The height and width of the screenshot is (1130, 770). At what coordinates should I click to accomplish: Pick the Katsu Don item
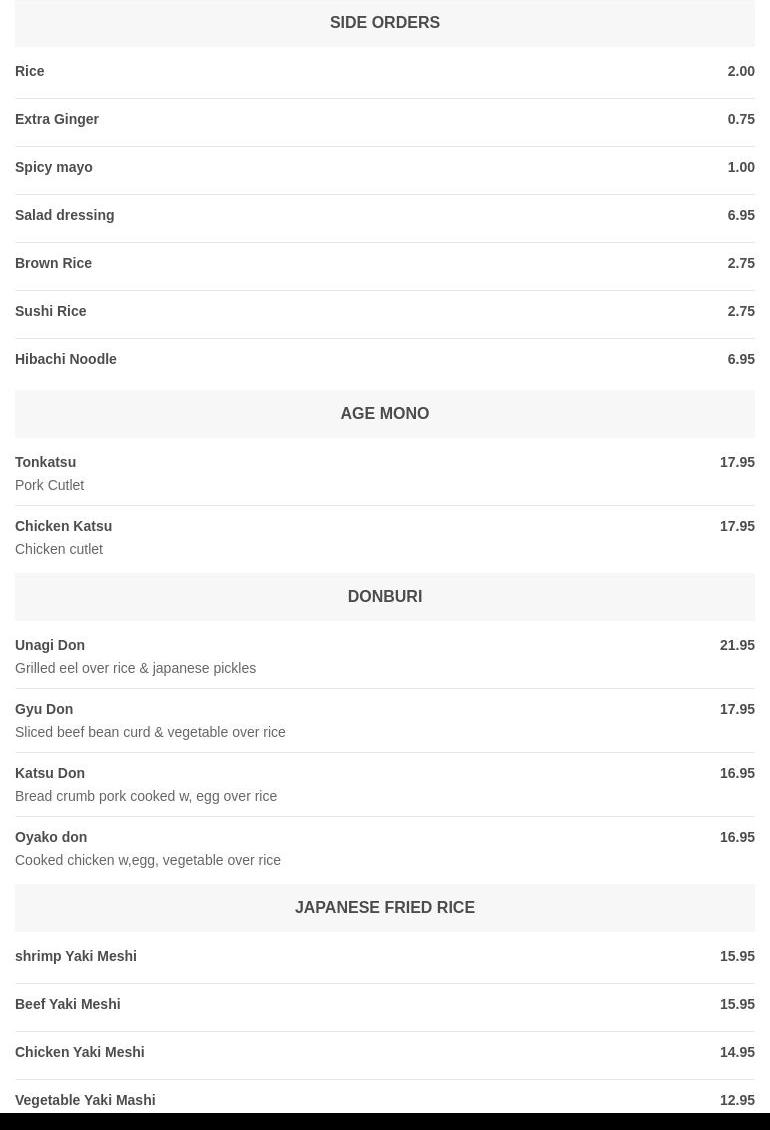pos(50,773)
